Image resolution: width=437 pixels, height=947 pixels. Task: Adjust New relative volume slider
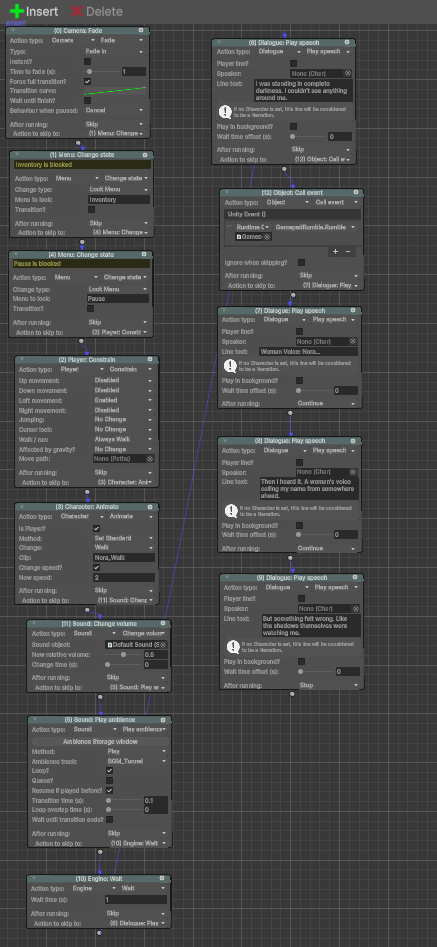[x=124, y=655]
